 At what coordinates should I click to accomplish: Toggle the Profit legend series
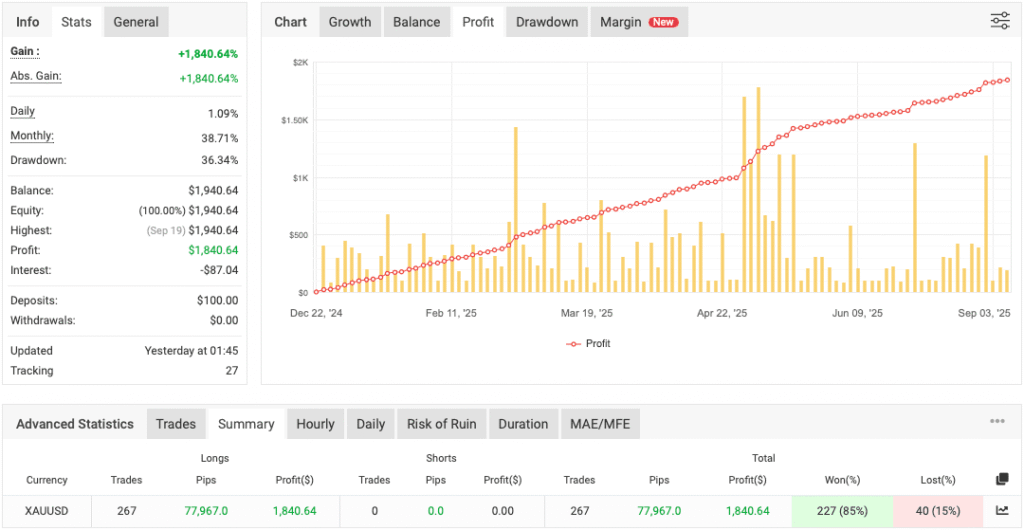[x=588, y=343]
